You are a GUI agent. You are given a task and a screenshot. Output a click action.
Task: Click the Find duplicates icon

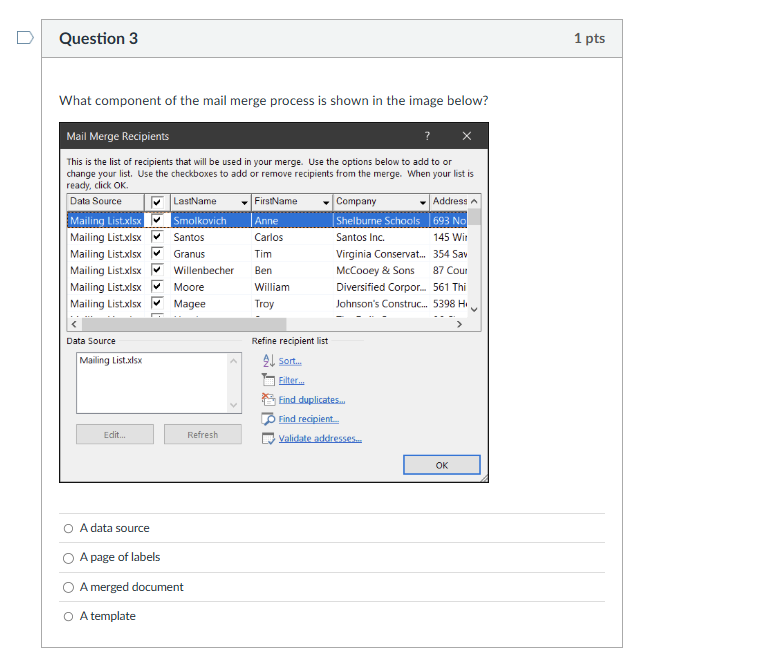coord(268,399)
